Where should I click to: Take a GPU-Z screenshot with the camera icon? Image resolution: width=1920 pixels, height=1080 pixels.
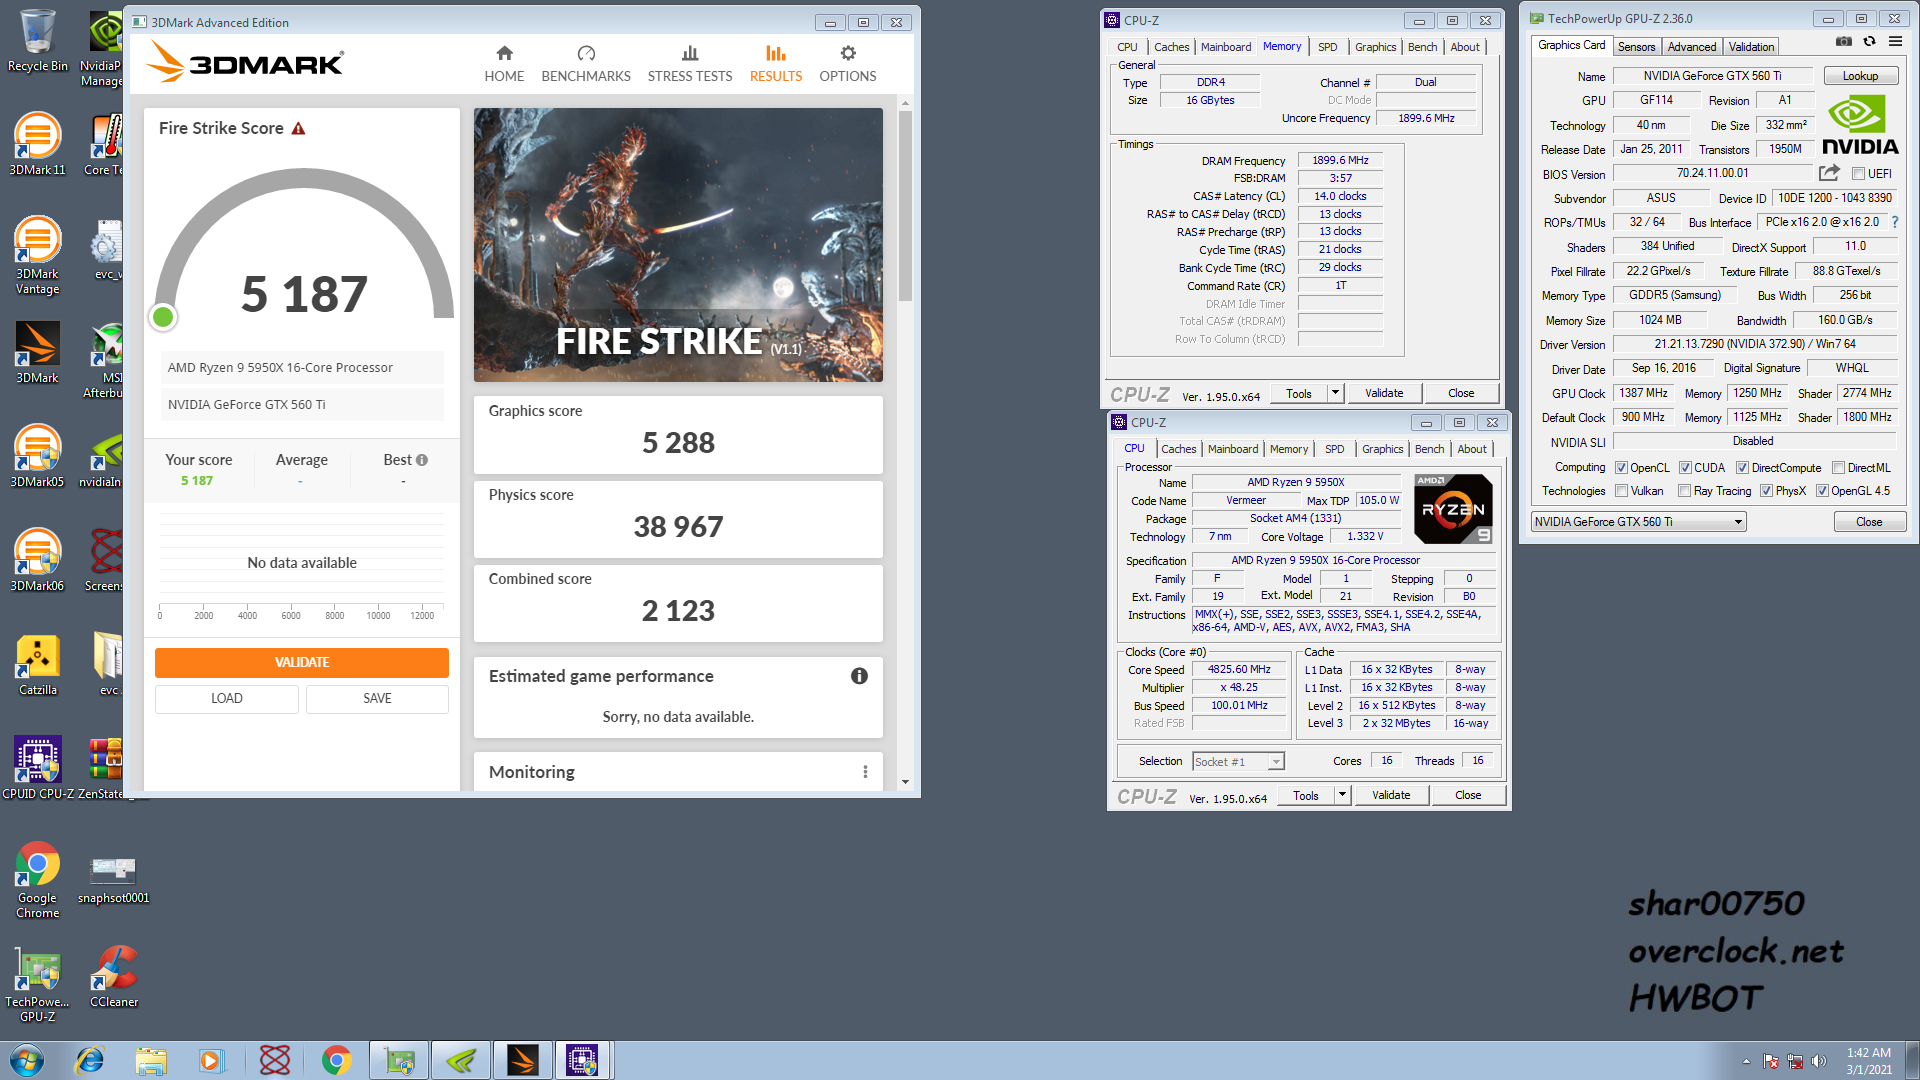click(x=1844, y=42)
